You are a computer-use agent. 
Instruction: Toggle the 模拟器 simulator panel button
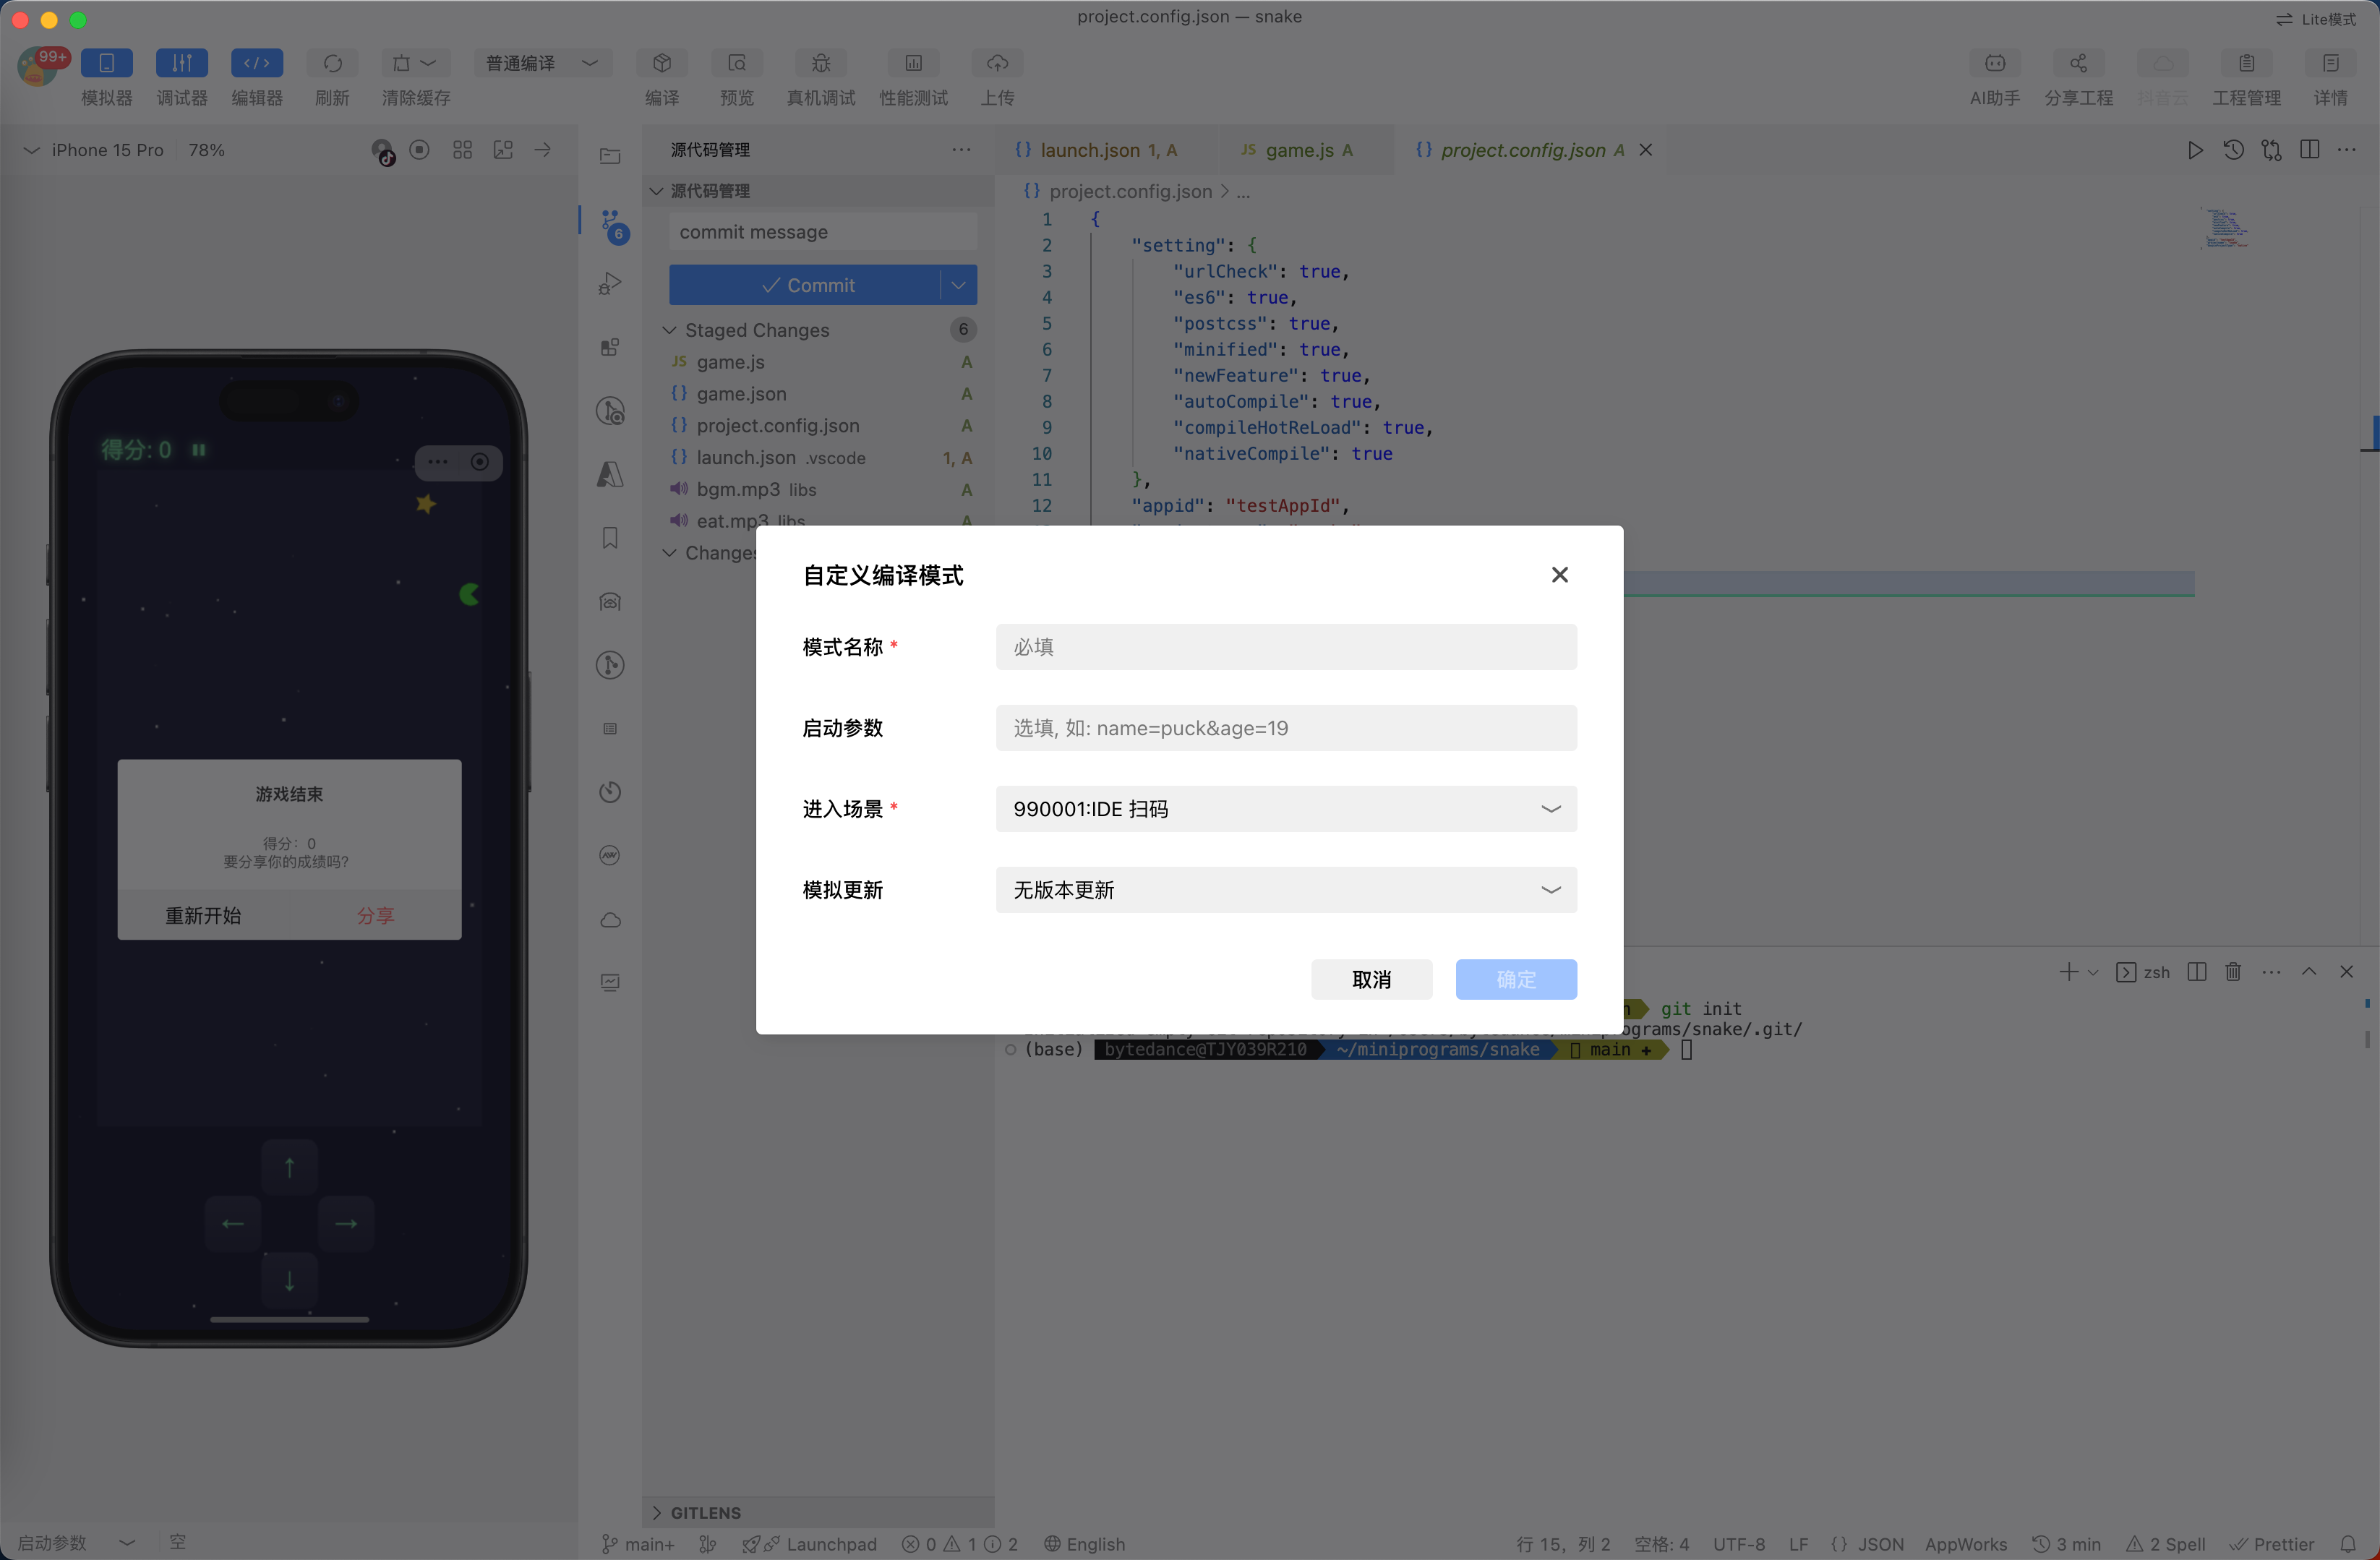click(x=106, y=63)
